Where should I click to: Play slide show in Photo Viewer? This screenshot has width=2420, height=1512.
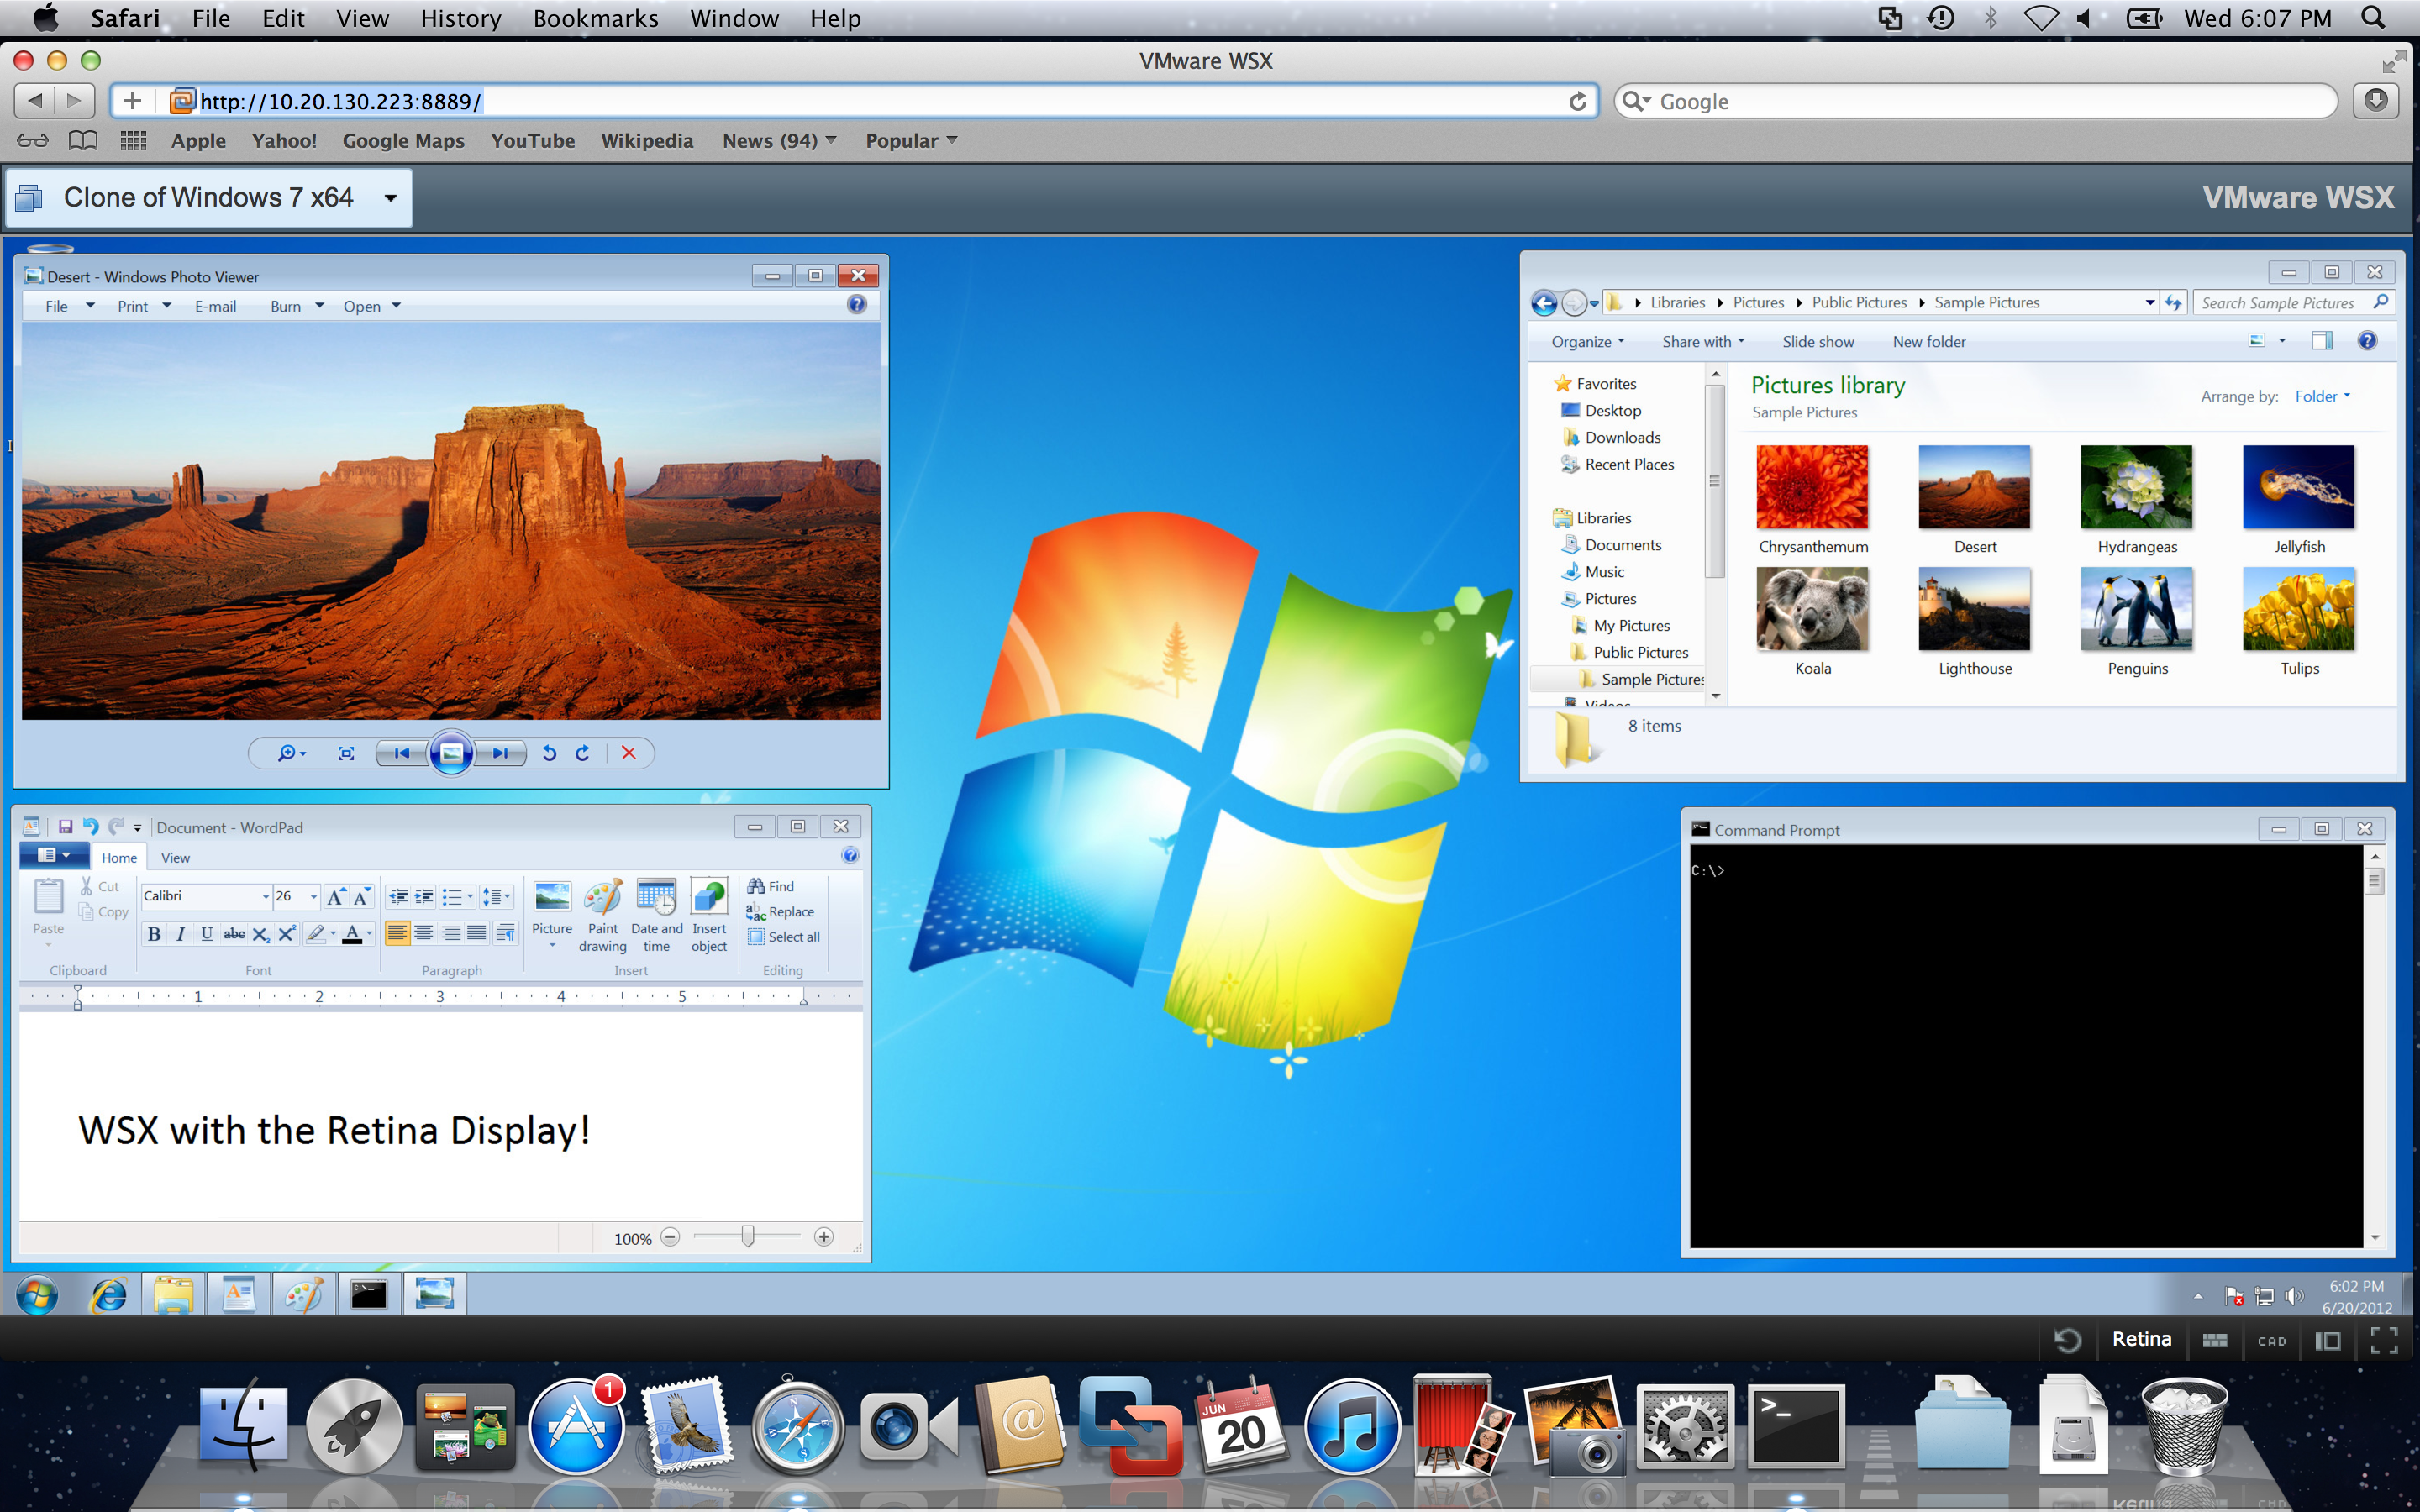(451, 753)
